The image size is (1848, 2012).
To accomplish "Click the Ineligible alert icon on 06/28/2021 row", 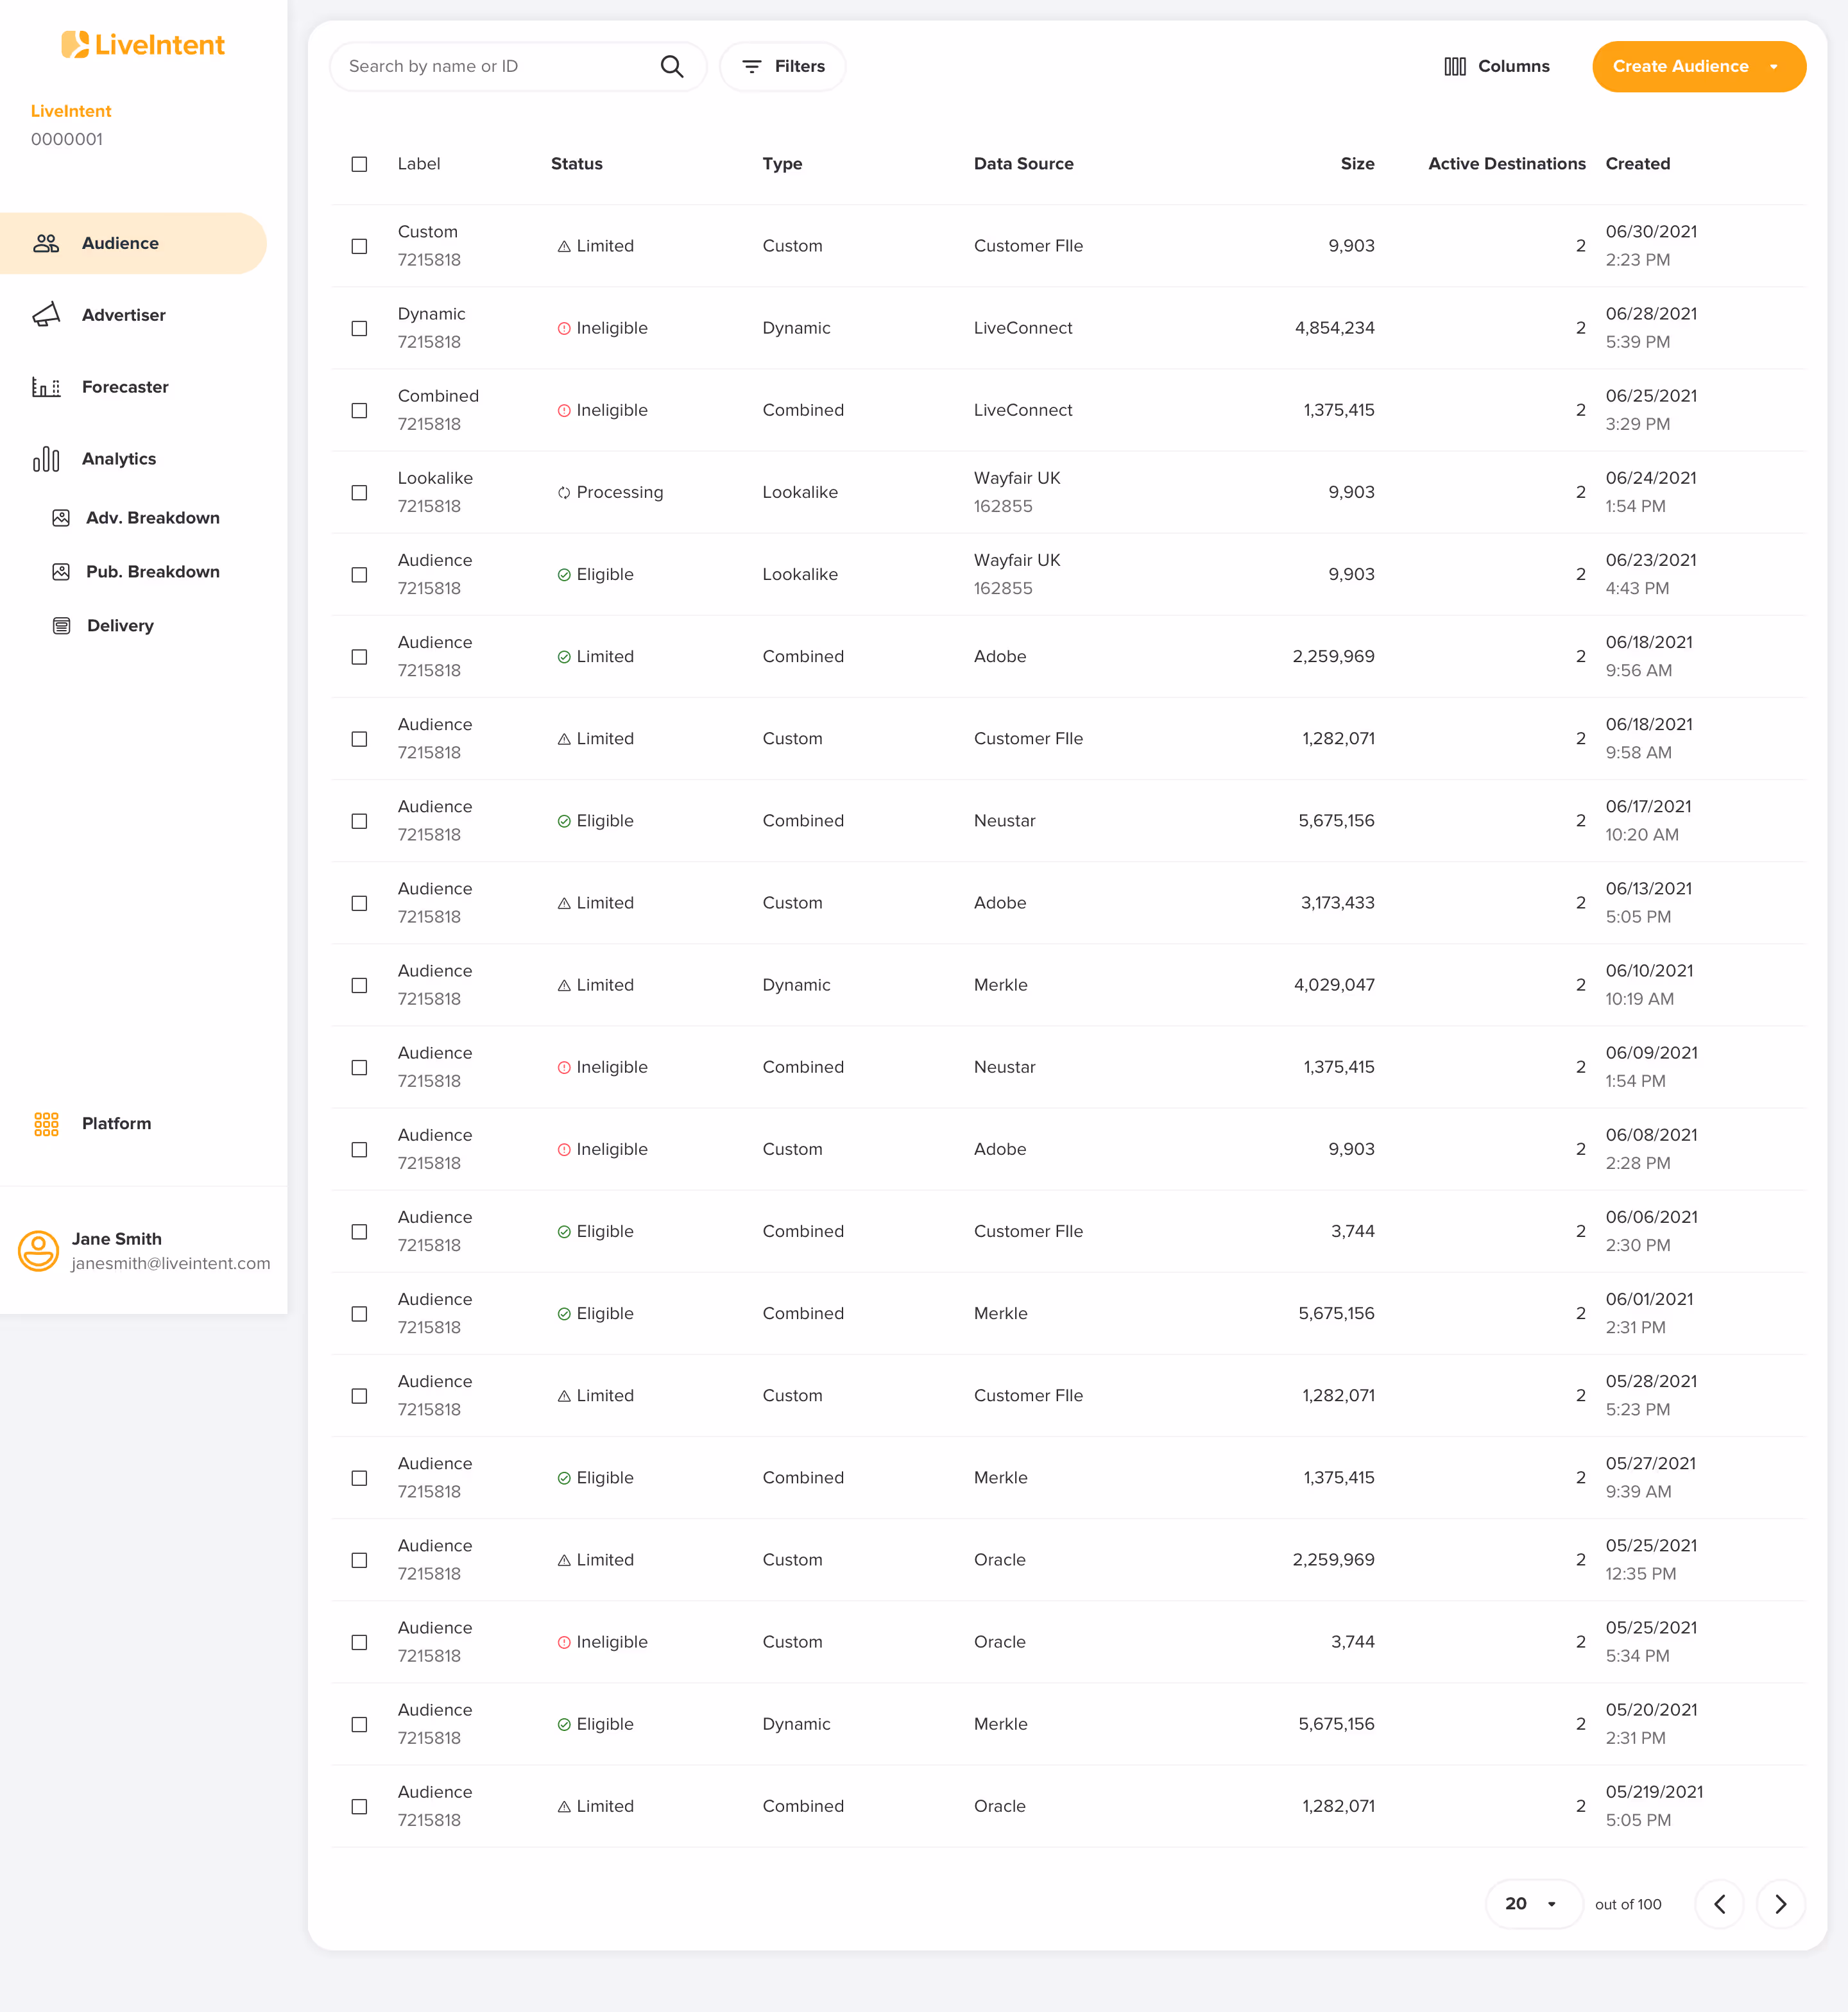I will [x=564, y=328].
